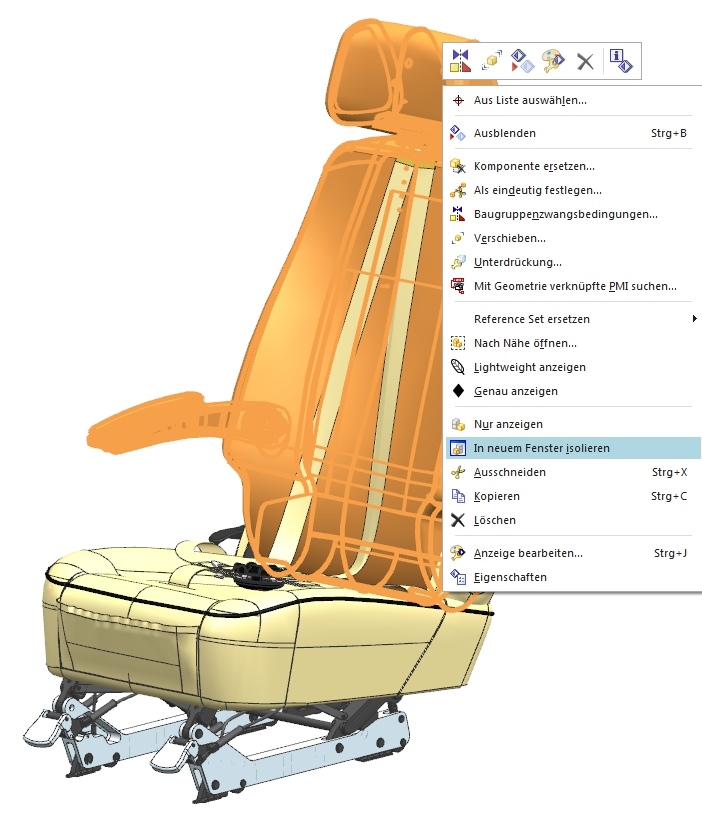Image resolution: width=702 pixels, height=822 pixels.
Task: Select 'Ausblenden' from context menu
Action: (573, 133)
